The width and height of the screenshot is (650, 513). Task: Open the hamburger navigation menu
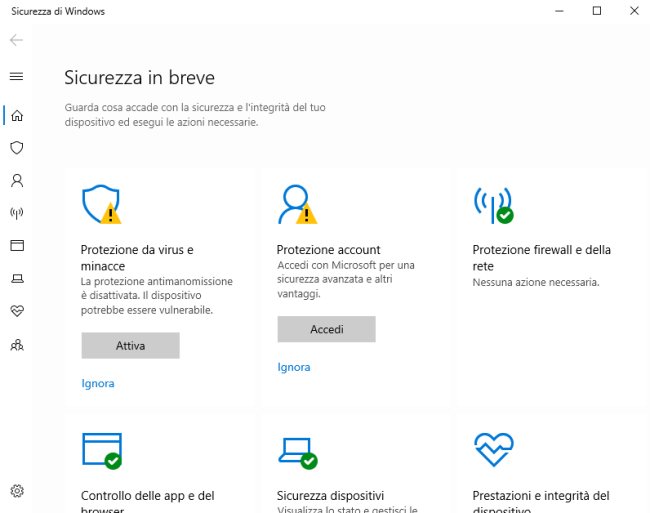(x=17, y=76)
